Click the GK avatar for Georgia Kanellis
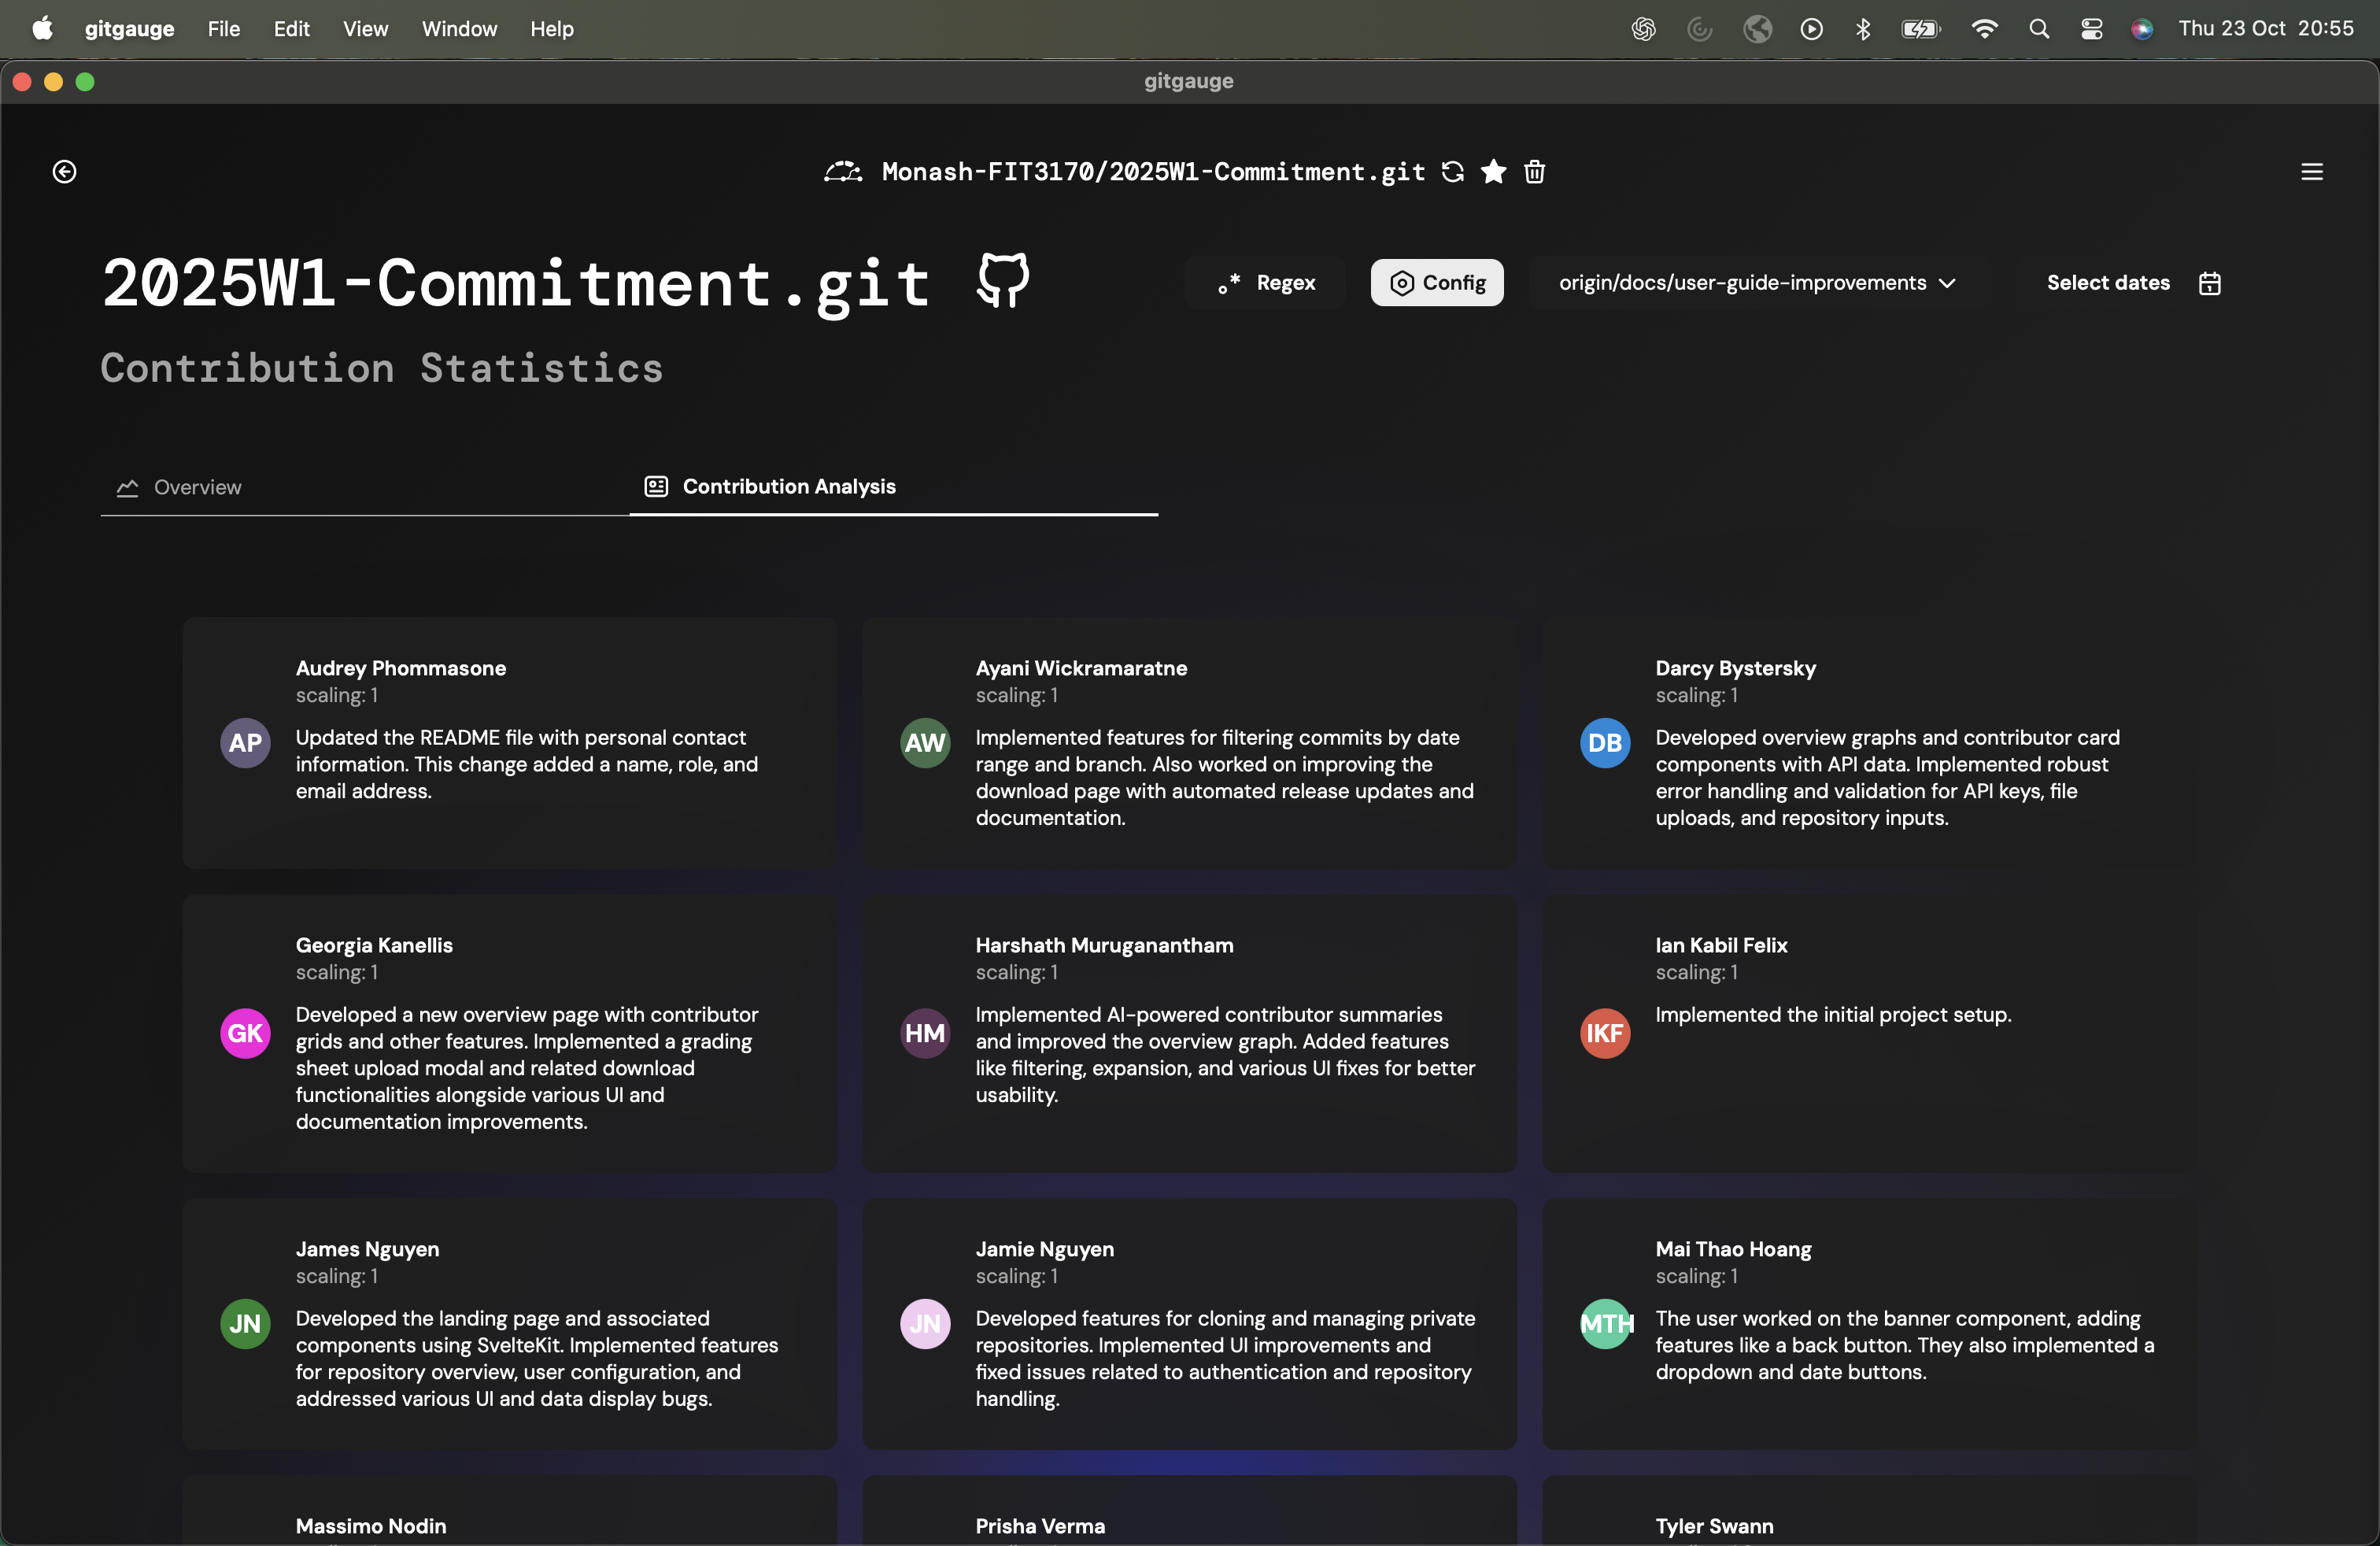Viewport: 2380px width, 1546px height. tap(245, 1033)
